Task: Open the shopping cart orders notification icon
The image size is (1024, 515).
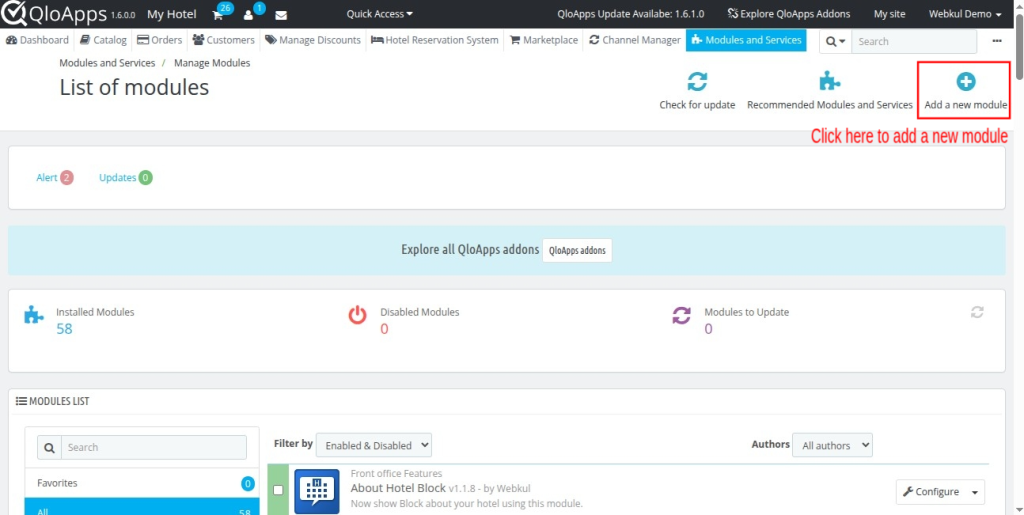Action: click(x=218, y=15)
